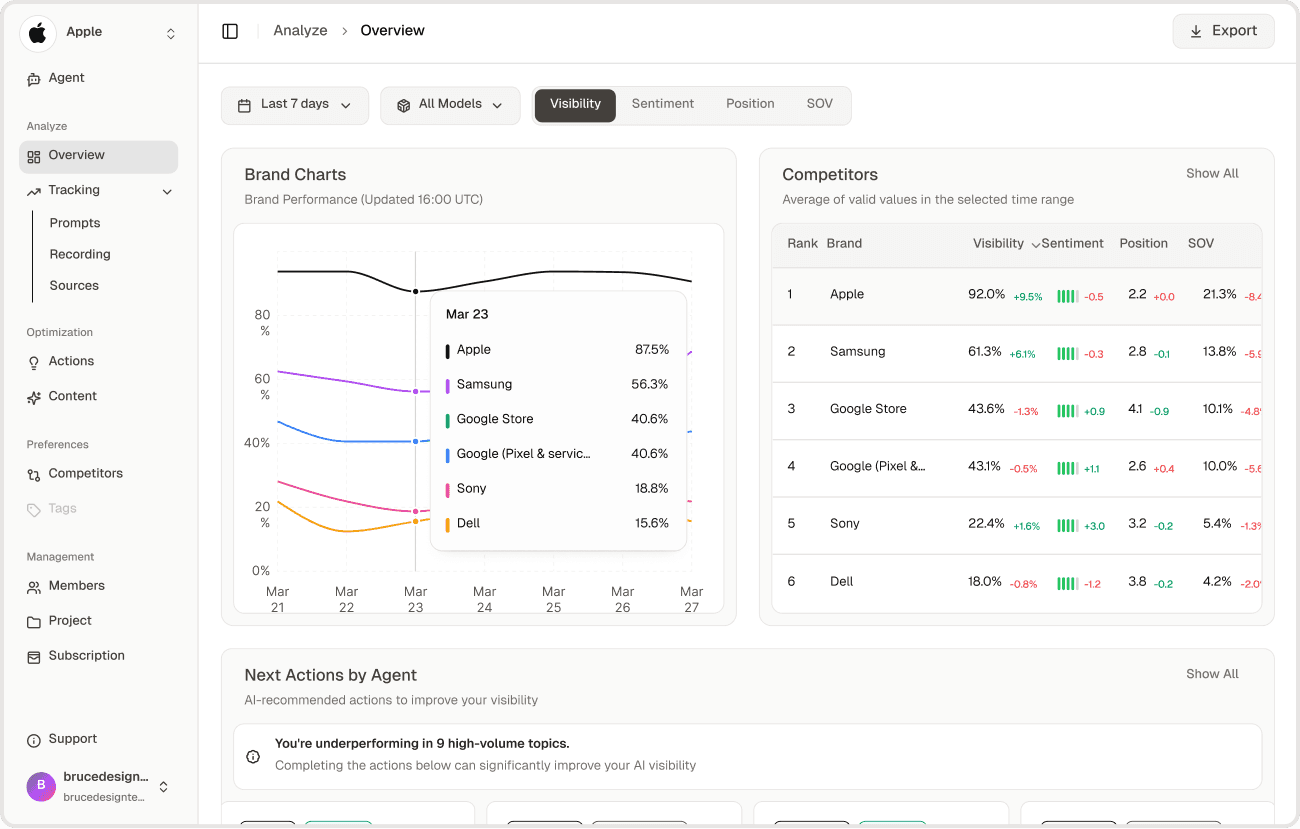The height and width of the screenshot is (829, 1300).
Task: Click the Tracking trend icon
Action: point(34,191)
